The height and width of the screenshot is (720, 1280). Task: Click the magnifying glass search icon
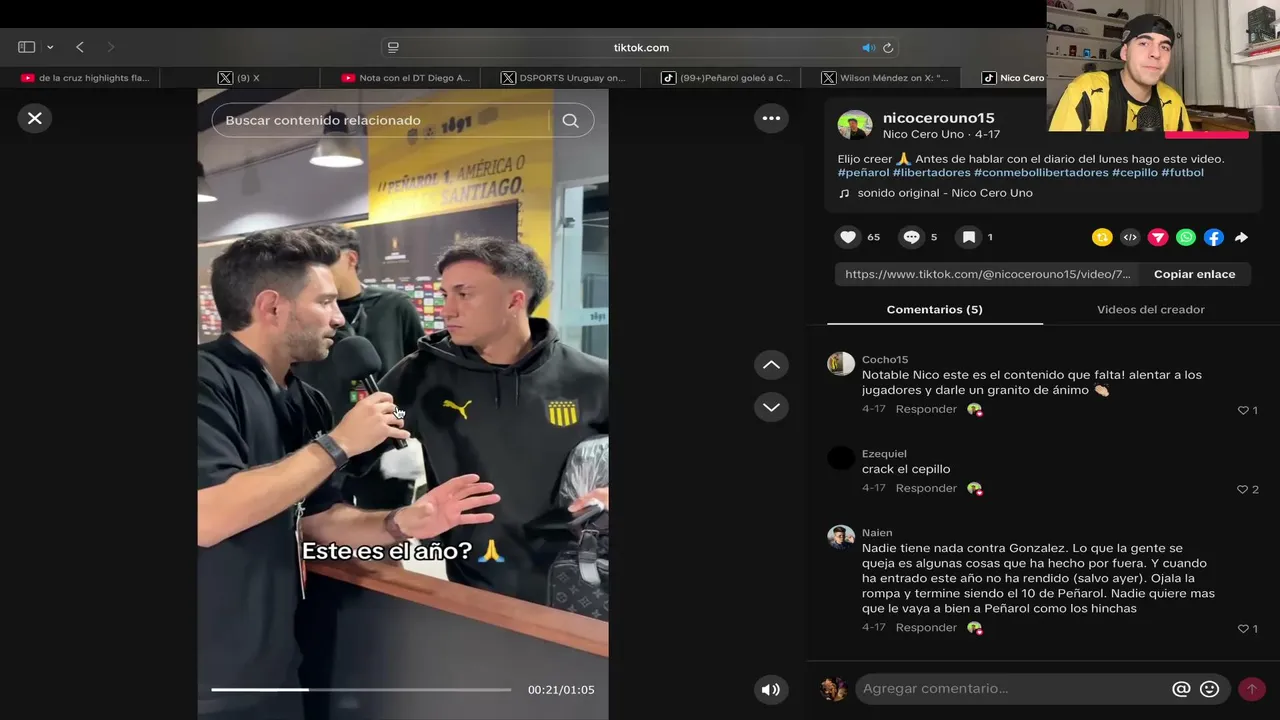pyautogui.click(x=570, y=120)
